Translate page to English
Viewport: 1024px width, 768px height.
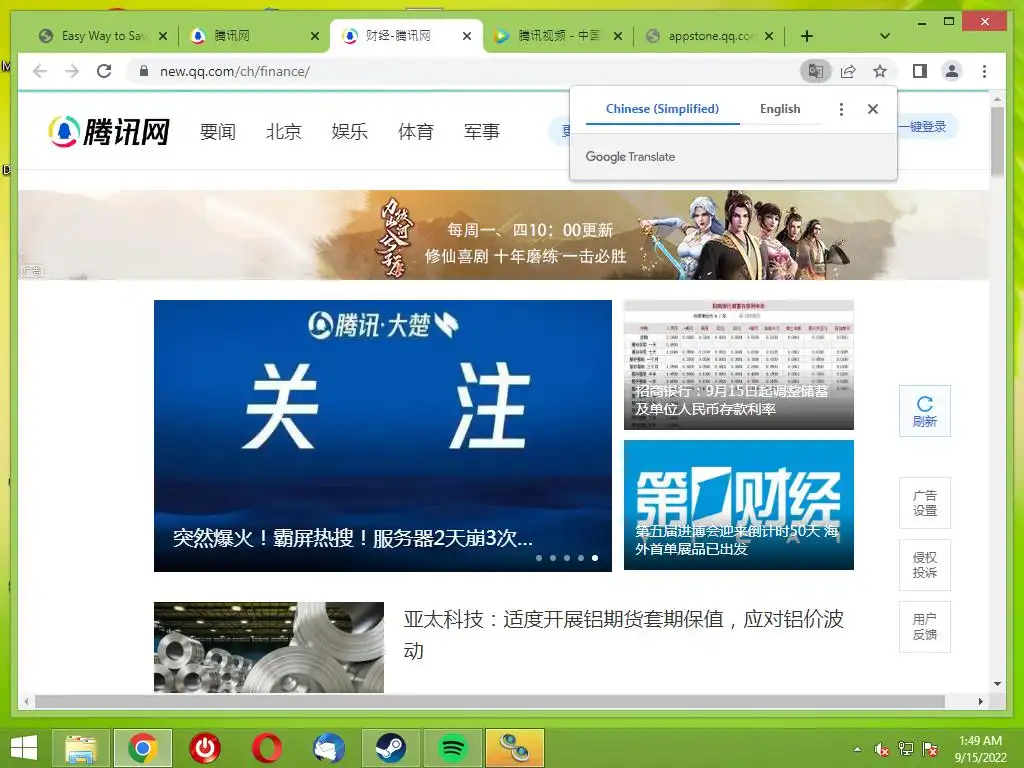coord(780,109)
